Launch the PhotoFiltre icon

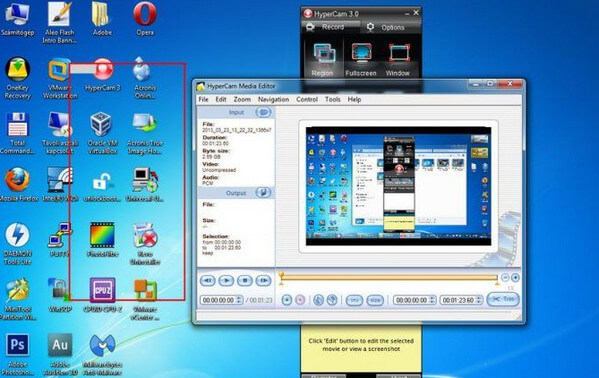pos(102,240)
